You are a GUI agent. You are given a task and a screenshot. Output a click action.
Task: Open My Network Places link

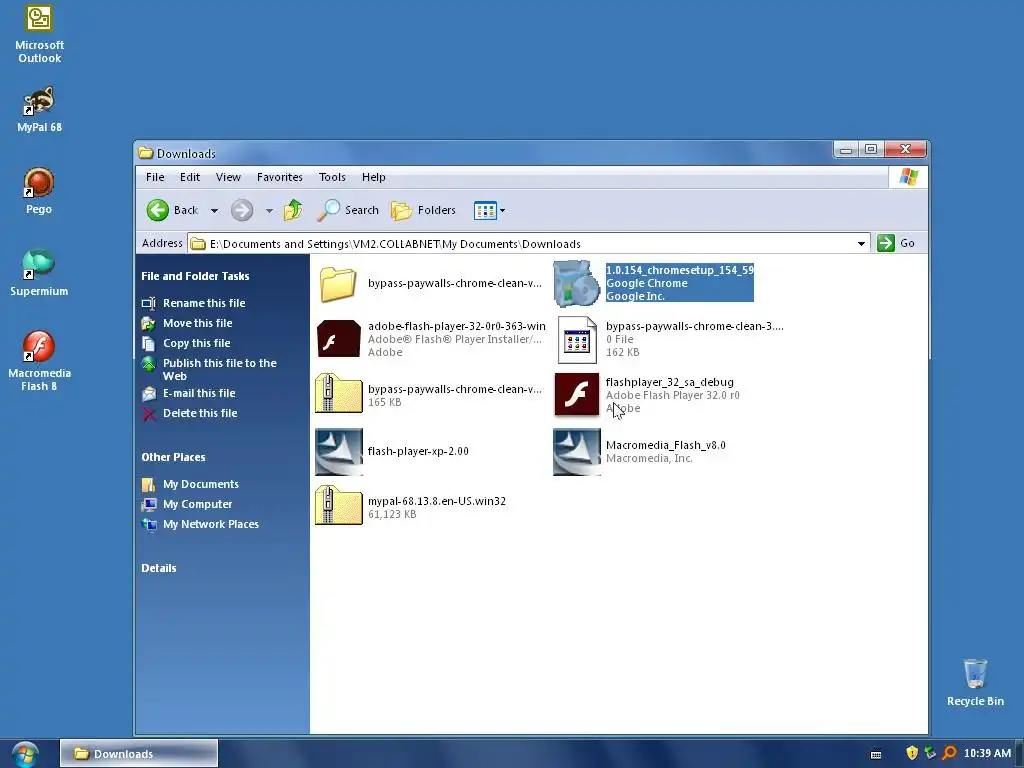coord(210,524)
